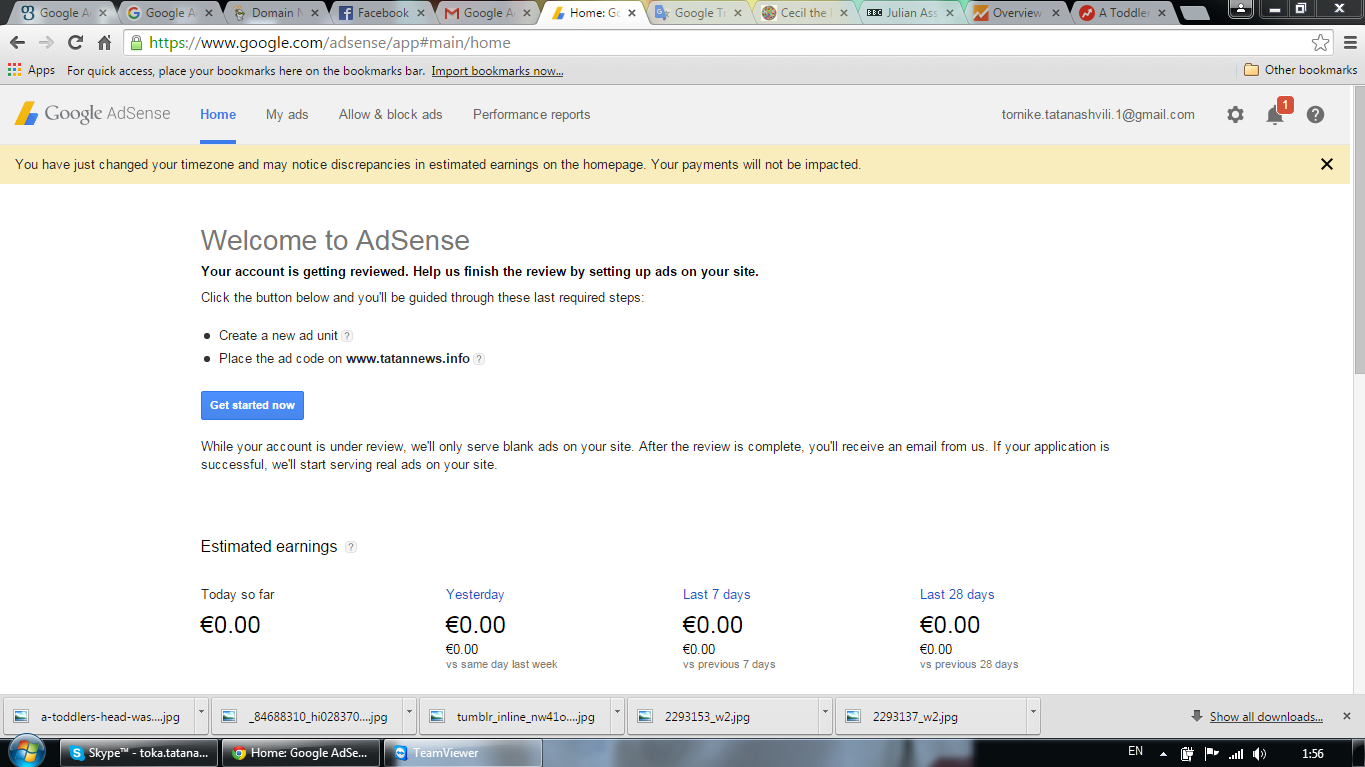1365x767 pixels.
Task: Click the Google AdSense logo
Action: (92, 114)
